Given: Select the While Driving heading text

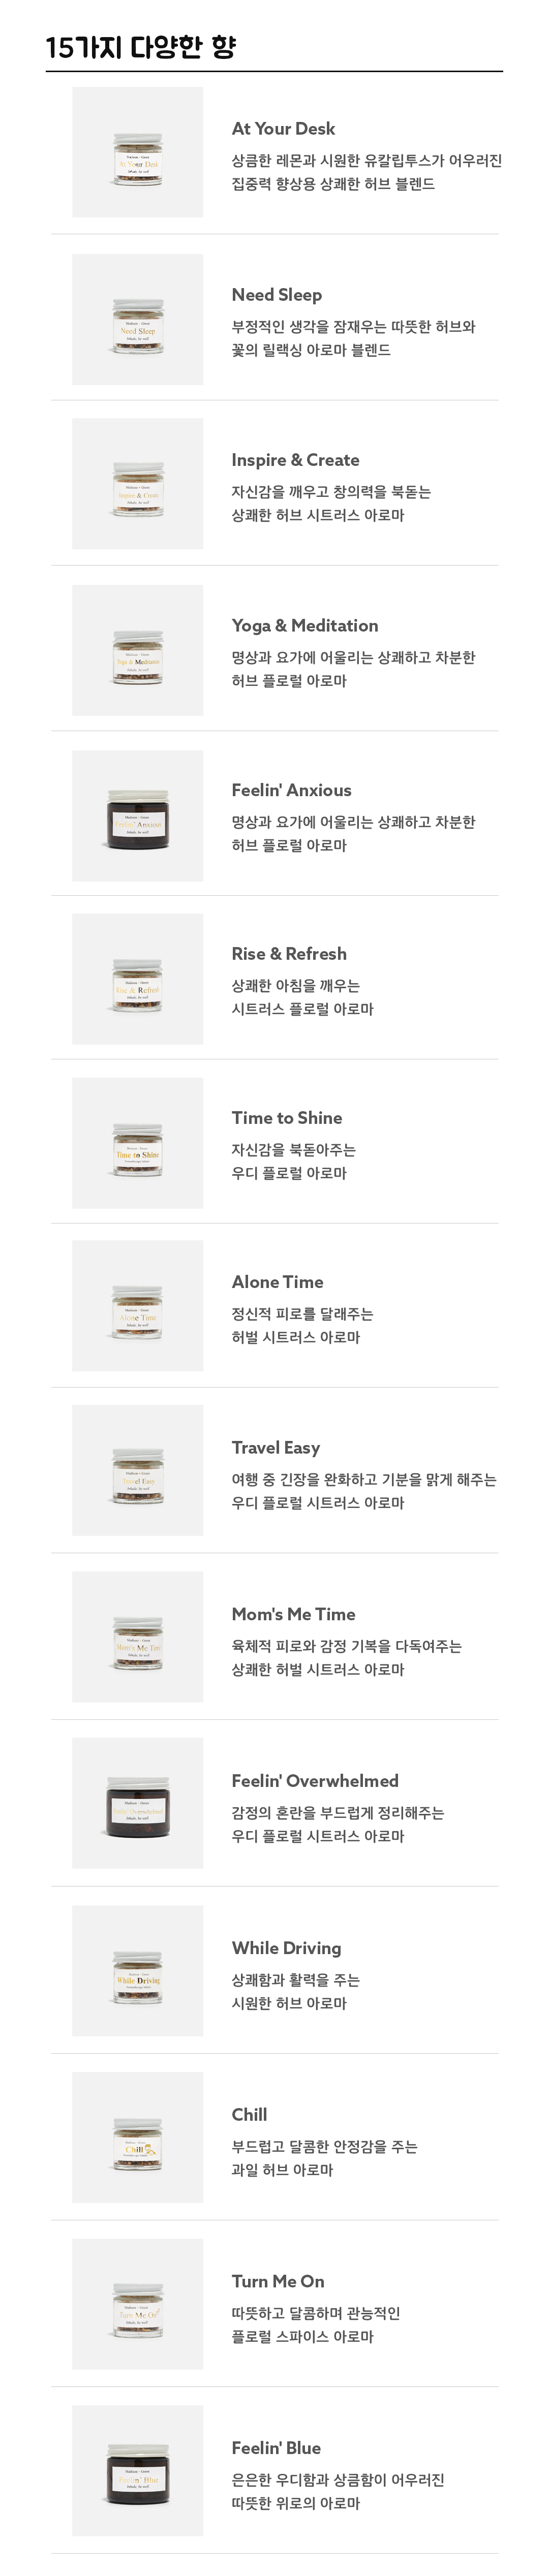Looking at the screenshot, I should [x=286, y=1948].
